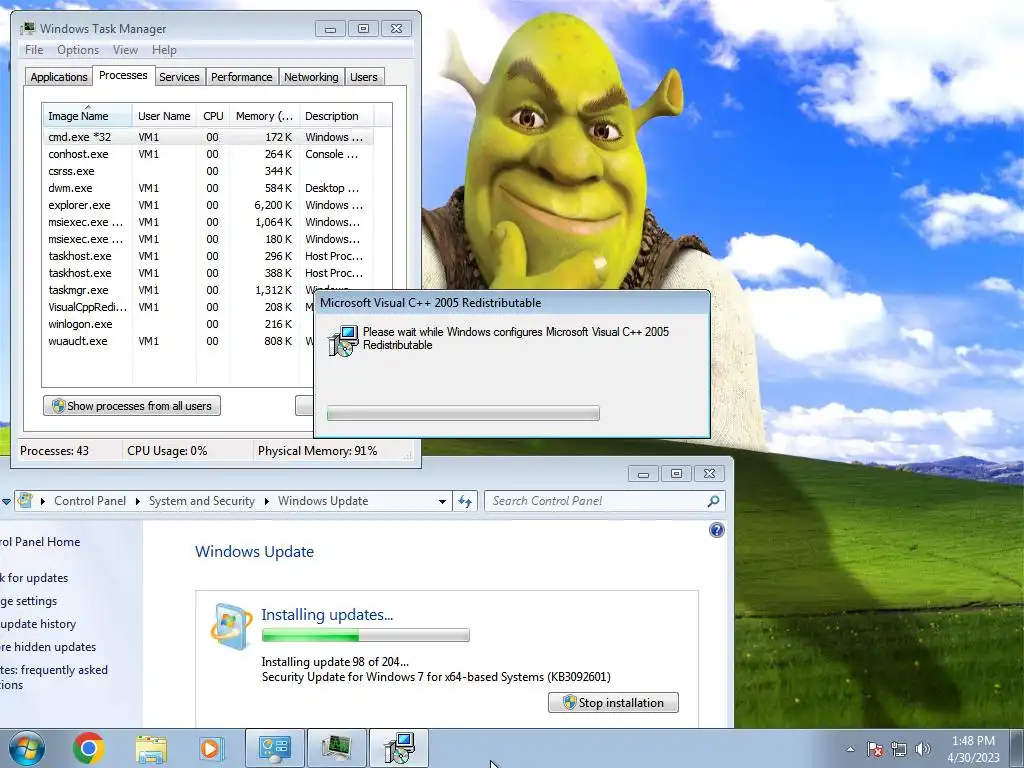Switch to Task Manager taskbar button
The width and height of the screenshot is (1024, 768).
click(336, 748)
